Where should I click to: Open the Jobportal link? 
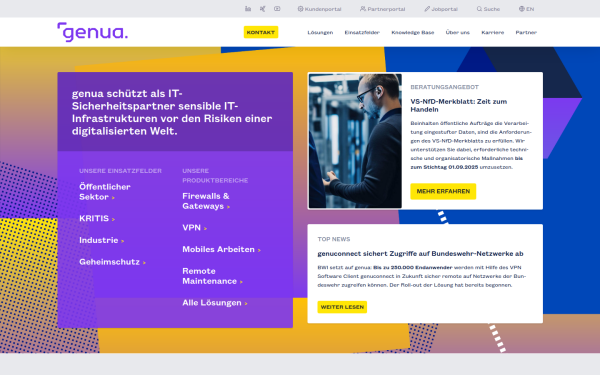pyautogui.click(x=441, y=9)
